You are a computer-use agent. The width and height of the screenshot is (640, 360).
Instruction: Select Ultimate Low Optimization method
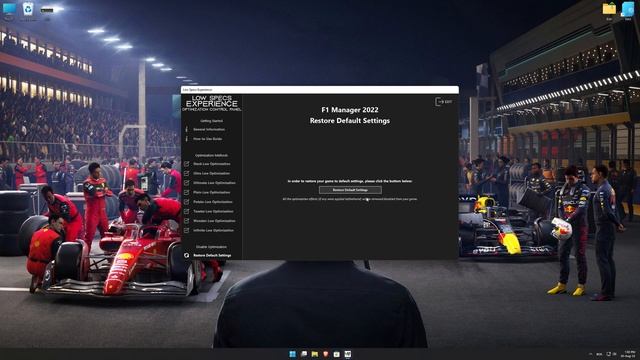214,183
